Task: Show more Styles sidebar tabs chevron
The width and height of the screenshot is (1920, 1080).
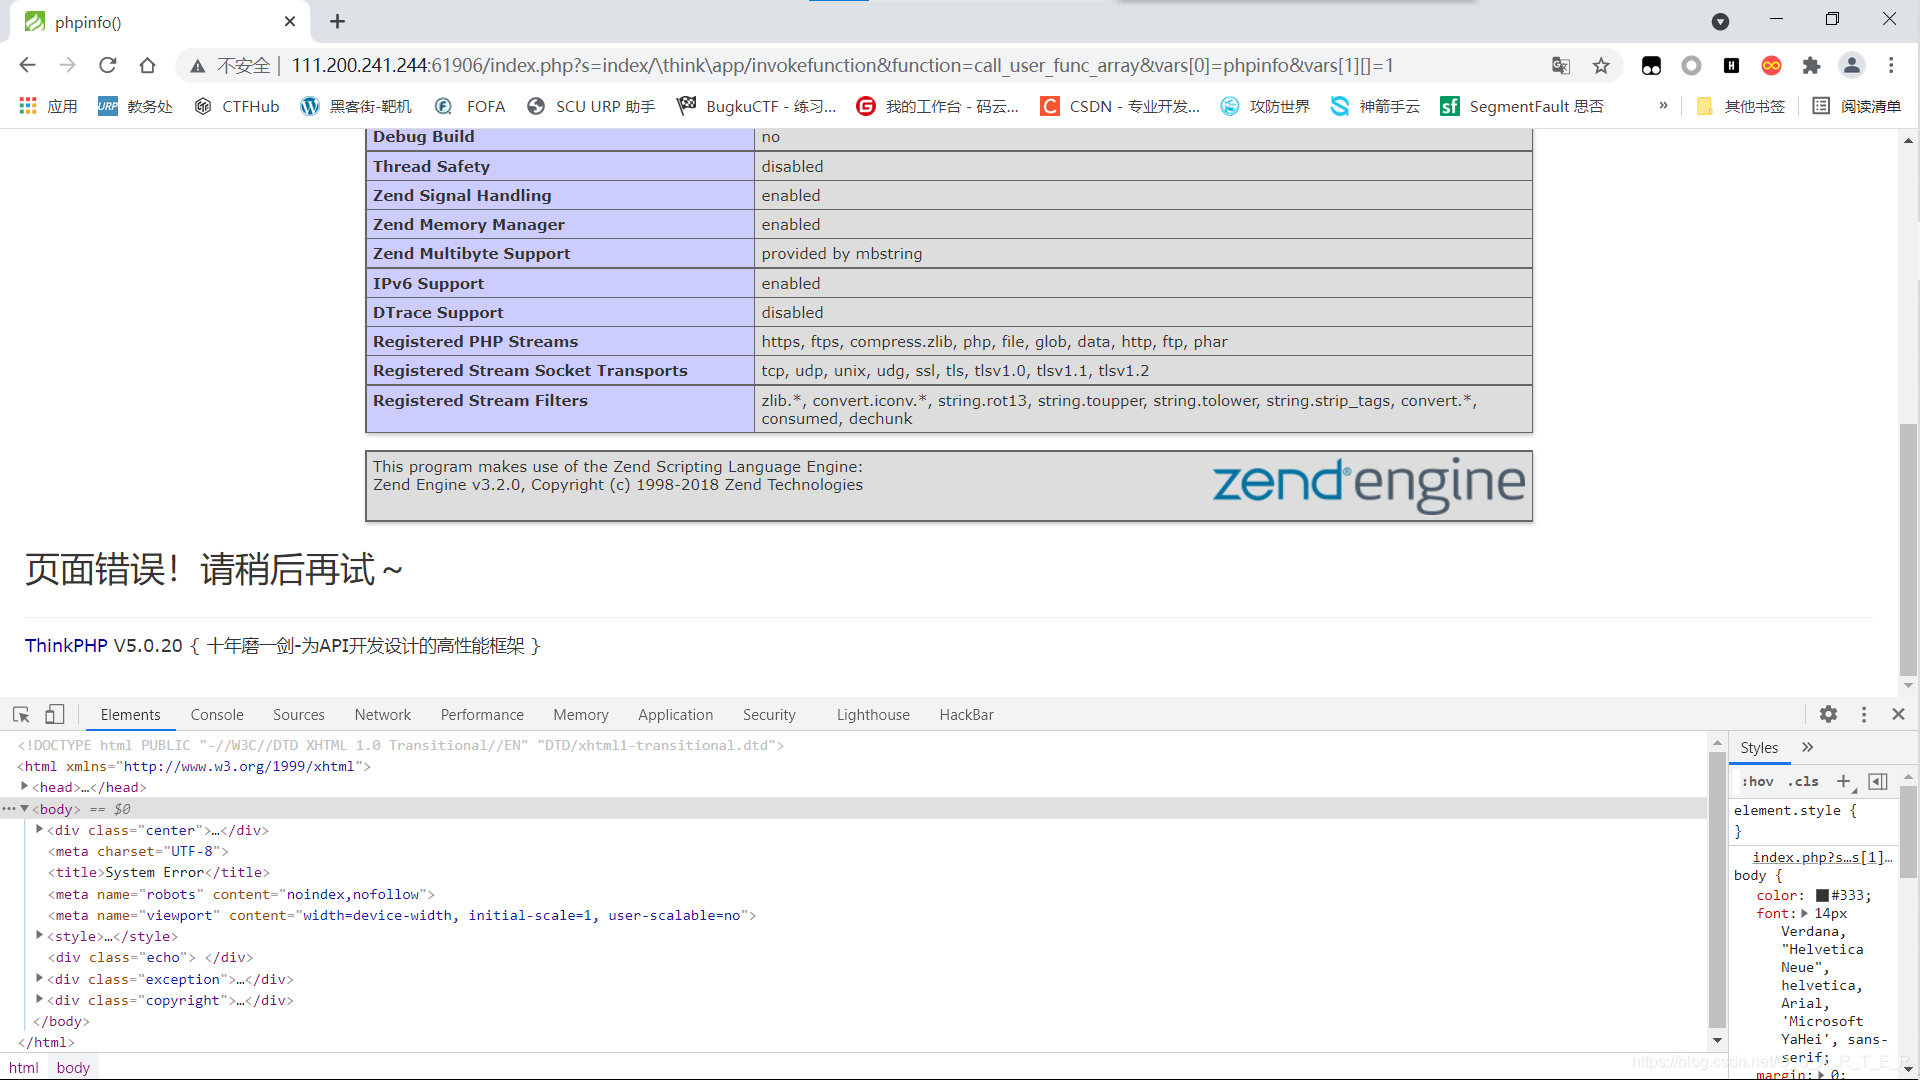Action: 1807,747
